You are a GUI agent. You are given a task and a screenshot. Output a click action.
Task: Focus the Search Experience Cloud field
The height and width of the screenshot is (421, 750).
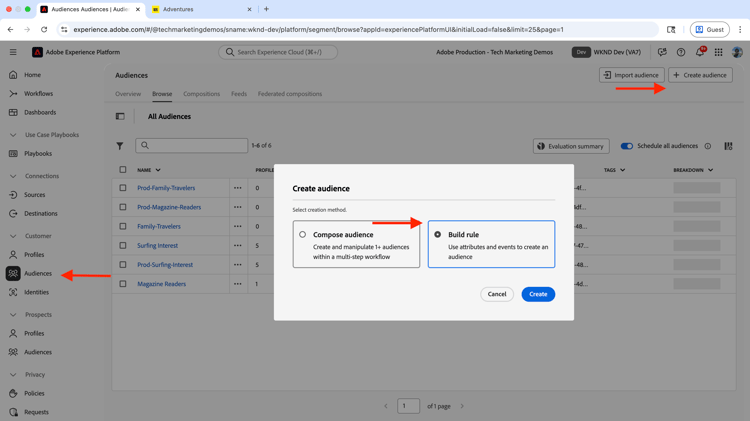(278, 52)
